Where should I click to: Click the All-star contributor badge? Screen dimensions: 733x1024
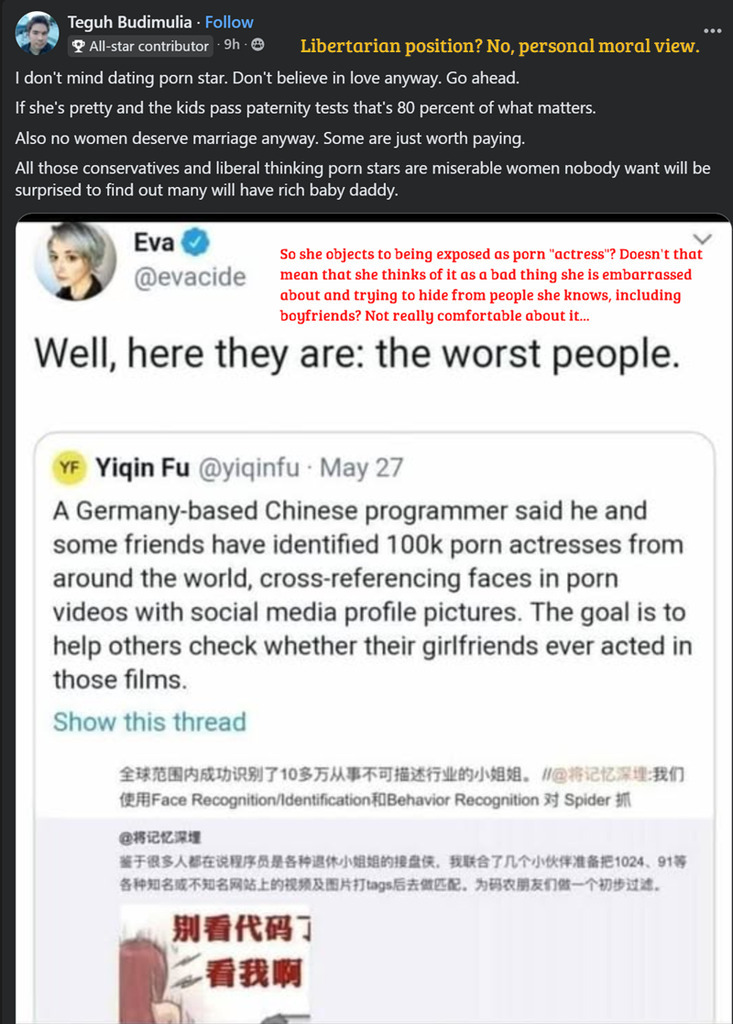140,46
